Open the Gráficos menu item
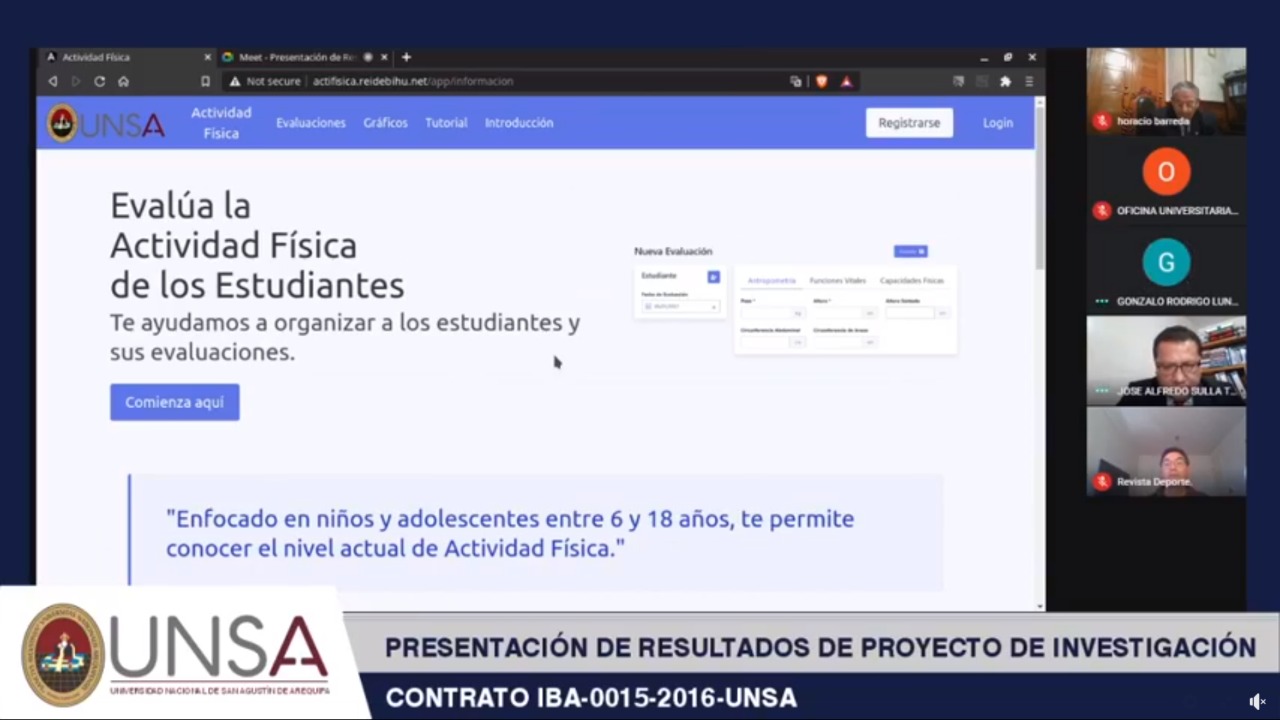This screenshot has height=720, width=1280. click(x=385, y=123)
